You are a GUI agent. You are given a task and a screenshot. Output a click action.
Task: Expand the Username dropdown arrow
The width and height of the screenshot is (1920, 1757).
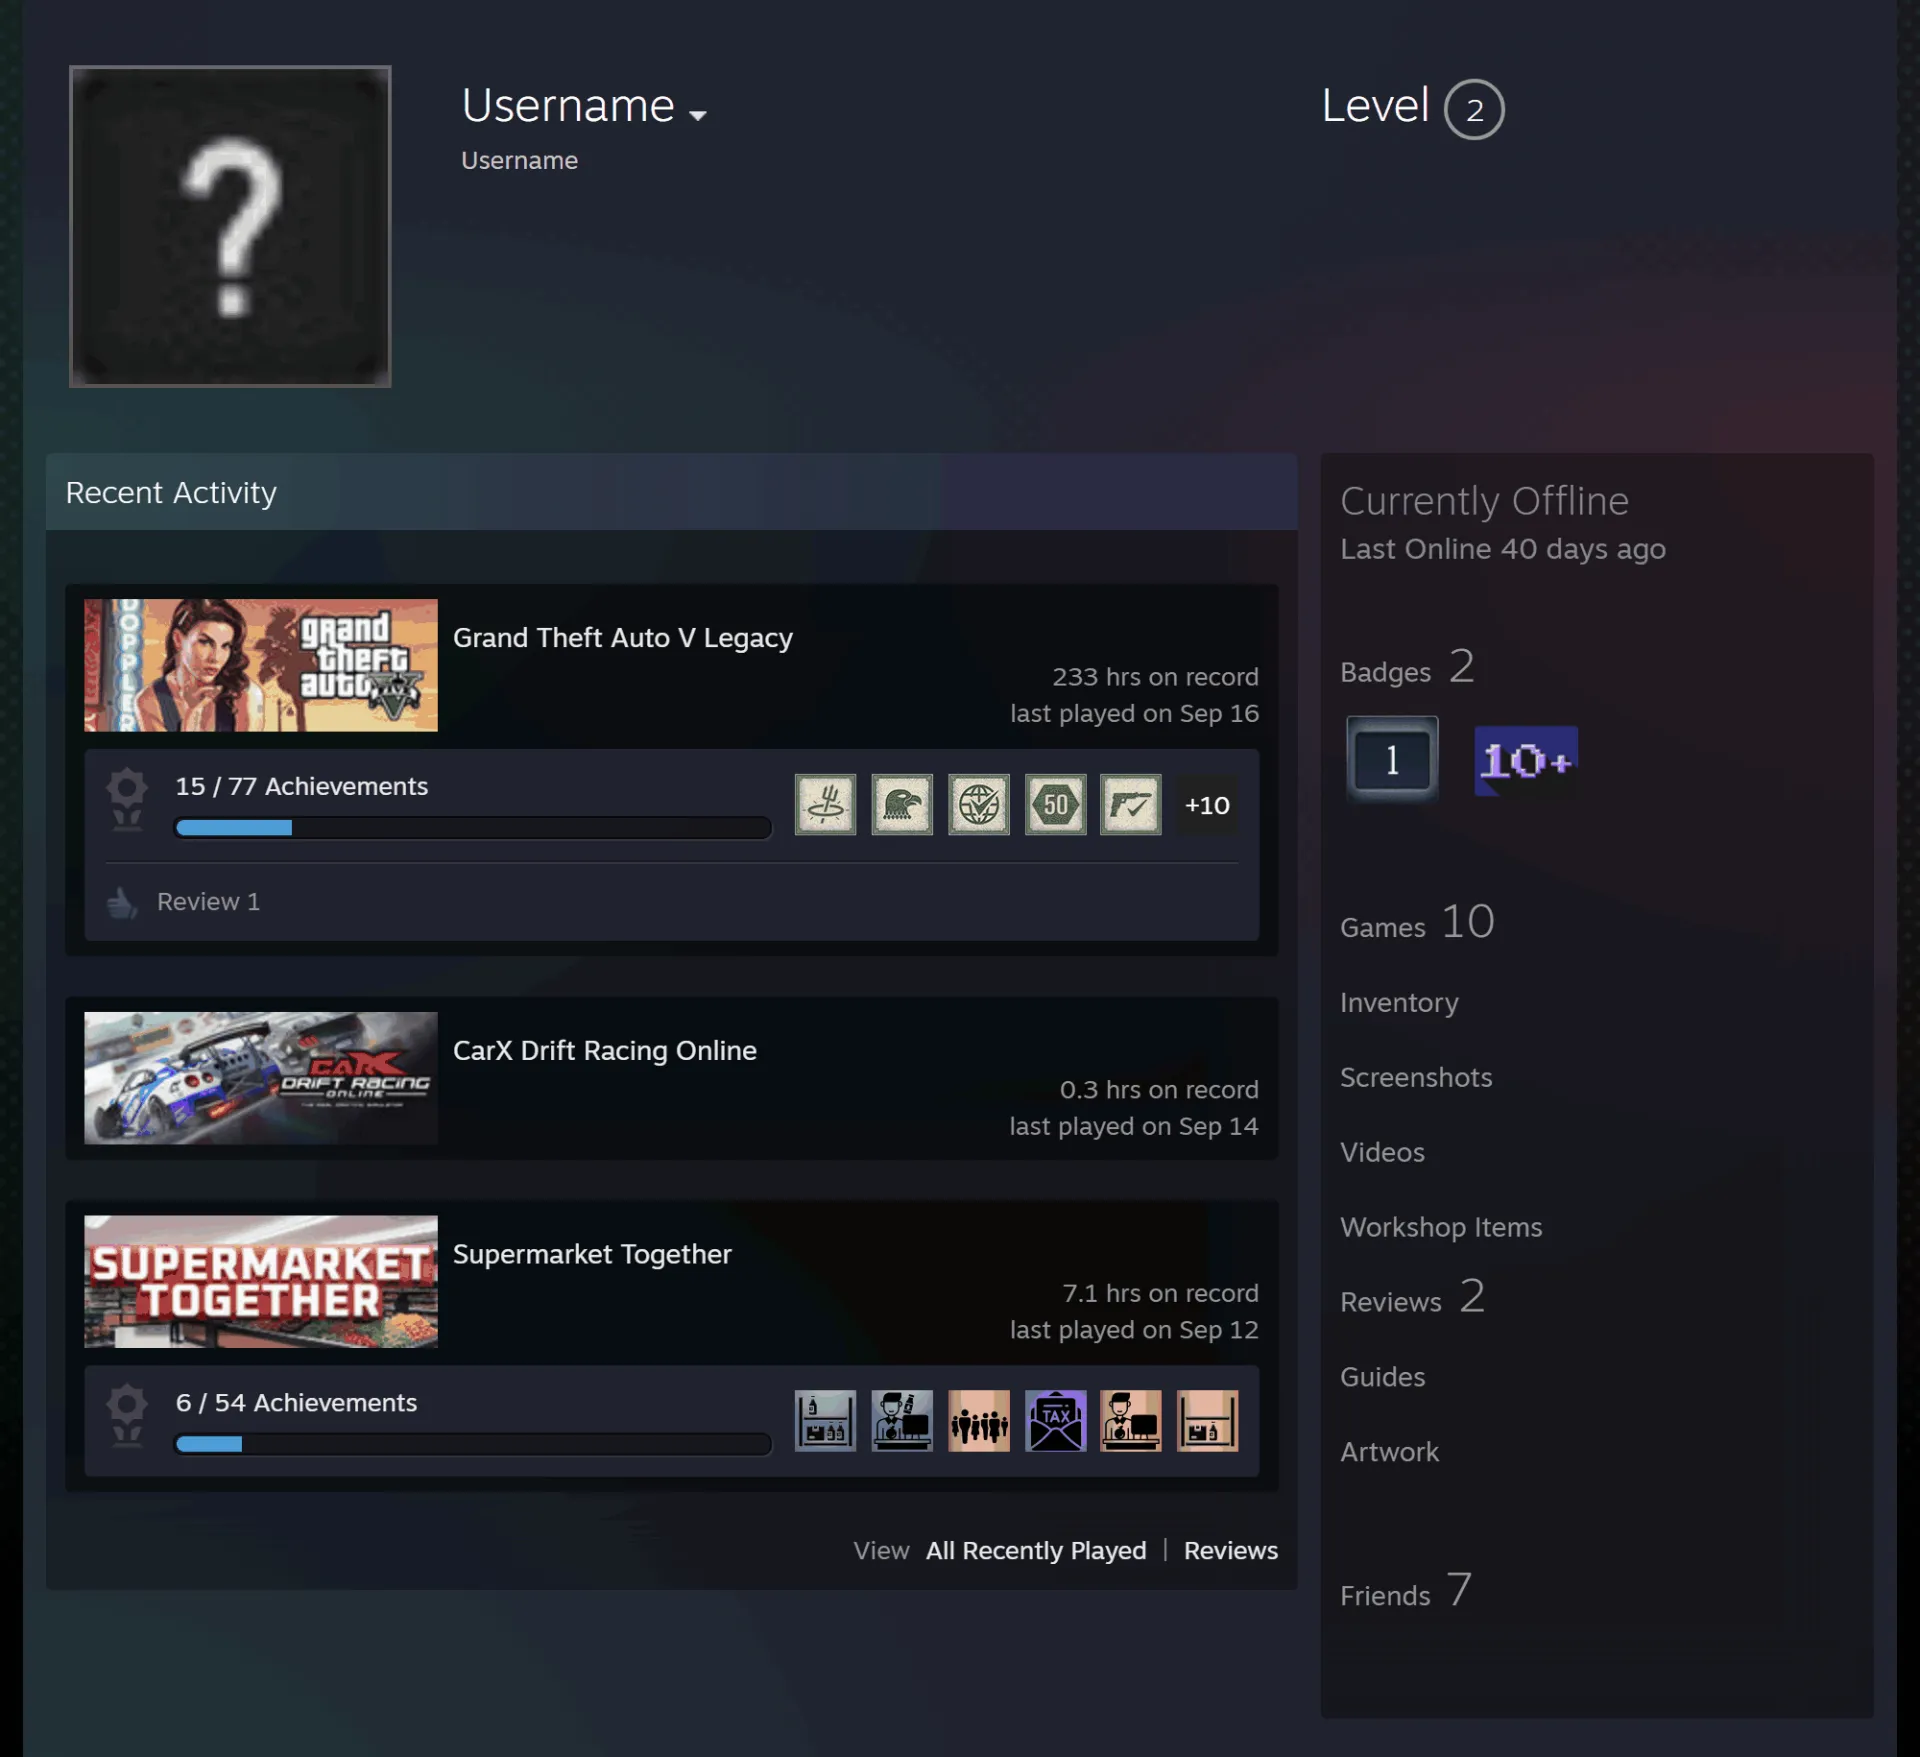698,115
